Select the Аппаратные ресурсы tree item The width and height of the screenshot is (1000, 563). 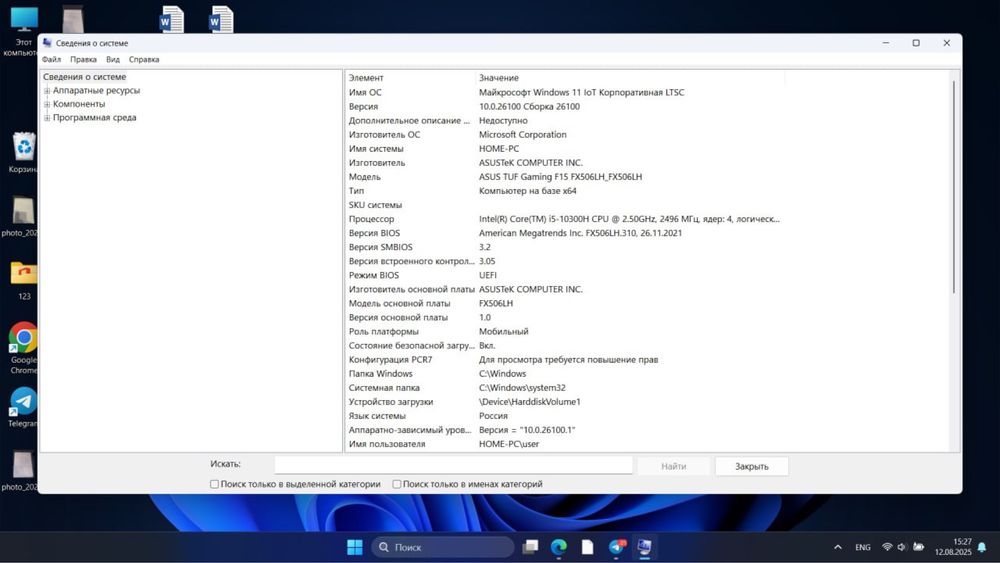pos(96,91)
